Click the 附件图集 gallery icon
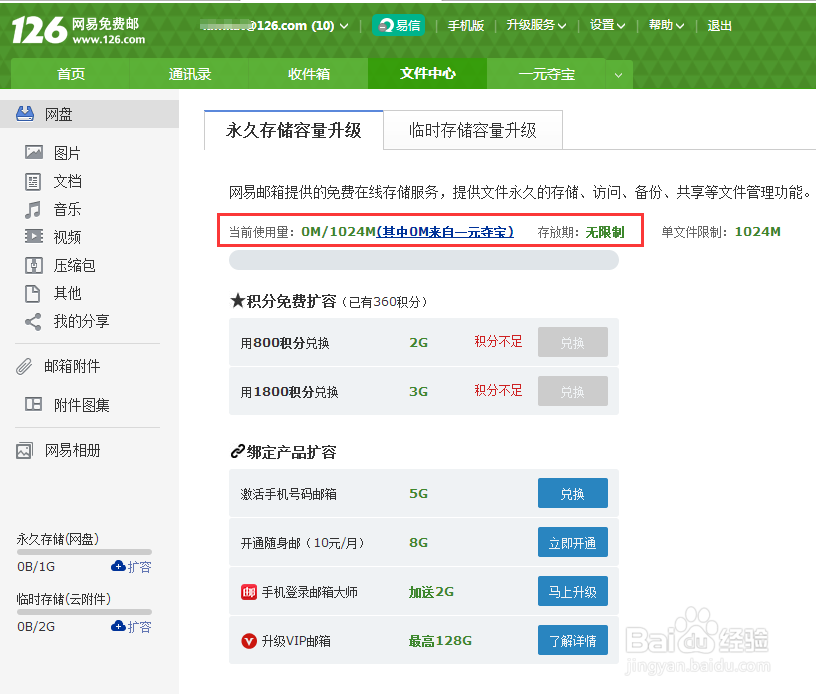The image size is (816, 694). point(33,404)
